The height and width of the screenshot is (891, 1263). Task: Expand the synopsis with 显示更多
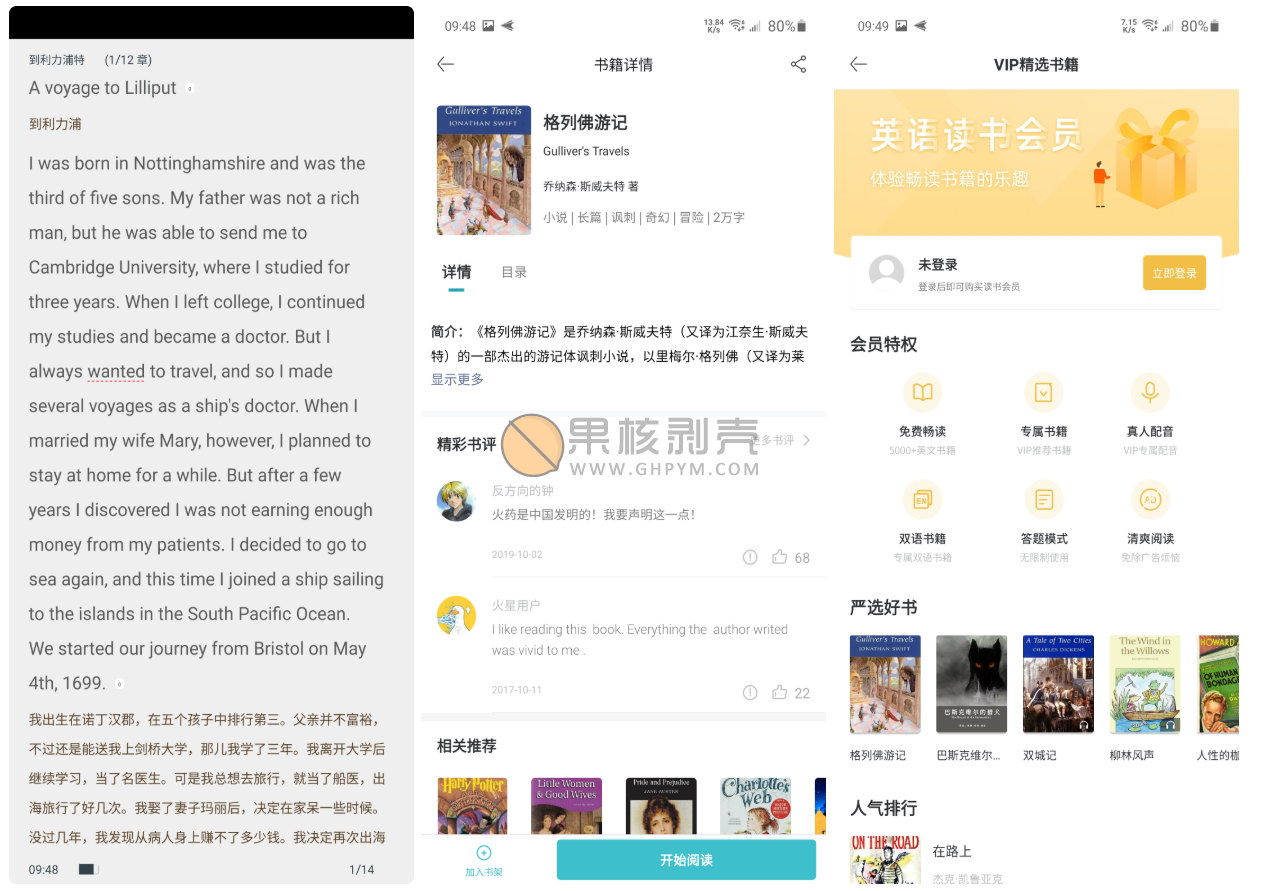pyautogui.click(x=457, y=379)
